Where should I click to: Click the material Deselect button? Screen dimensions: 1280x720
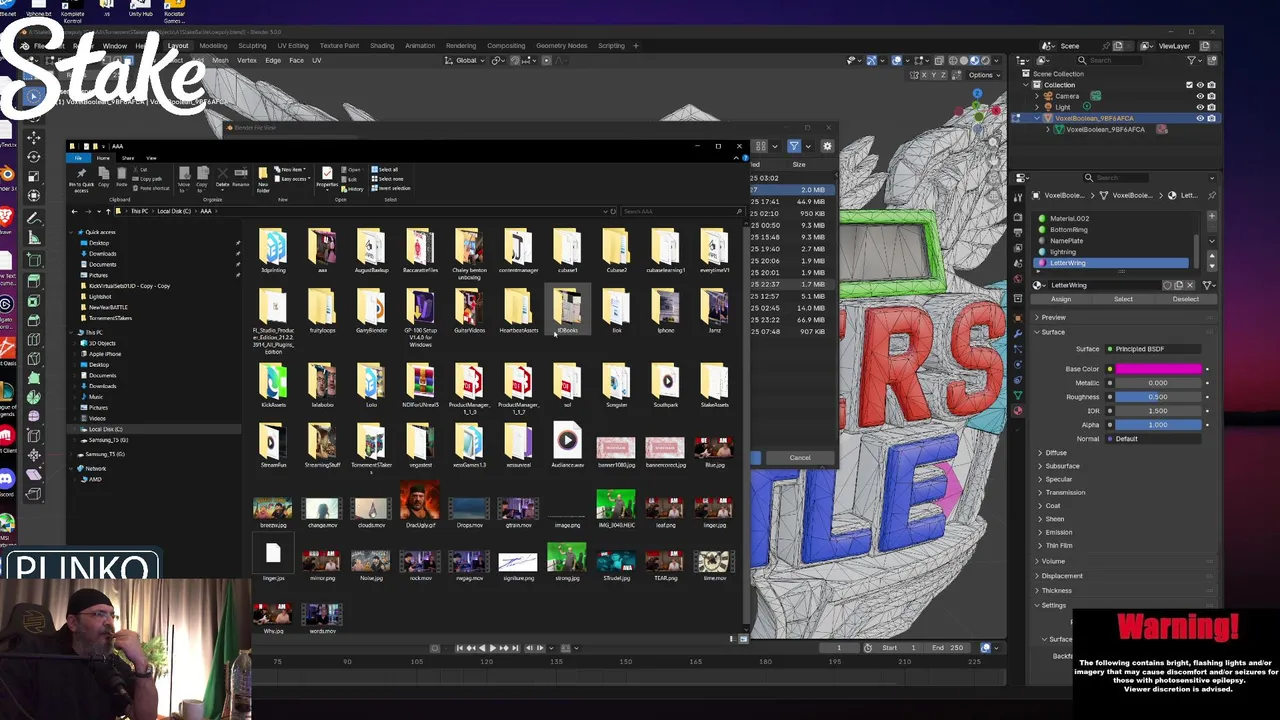[x=1185, y=299]
